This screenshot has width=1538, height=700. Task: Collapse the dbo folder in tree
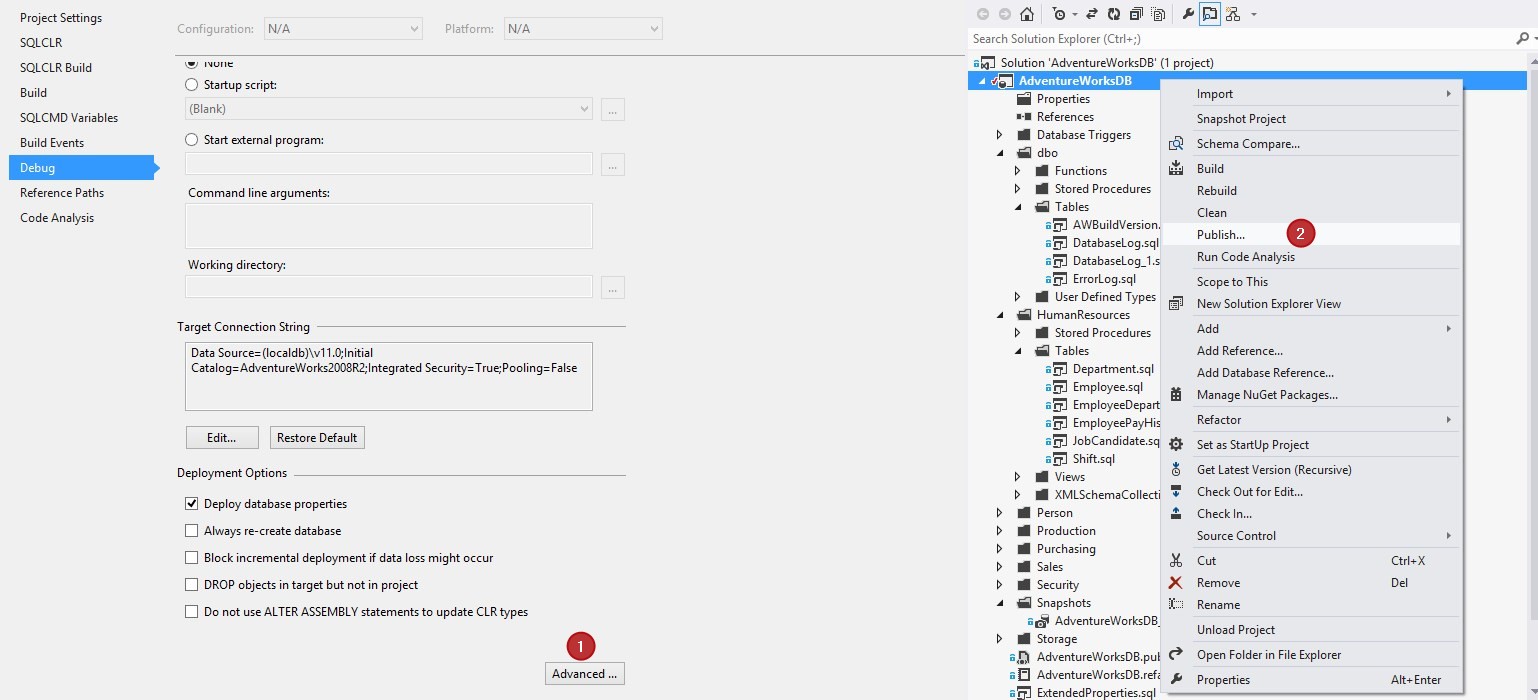tap(999, 153)
